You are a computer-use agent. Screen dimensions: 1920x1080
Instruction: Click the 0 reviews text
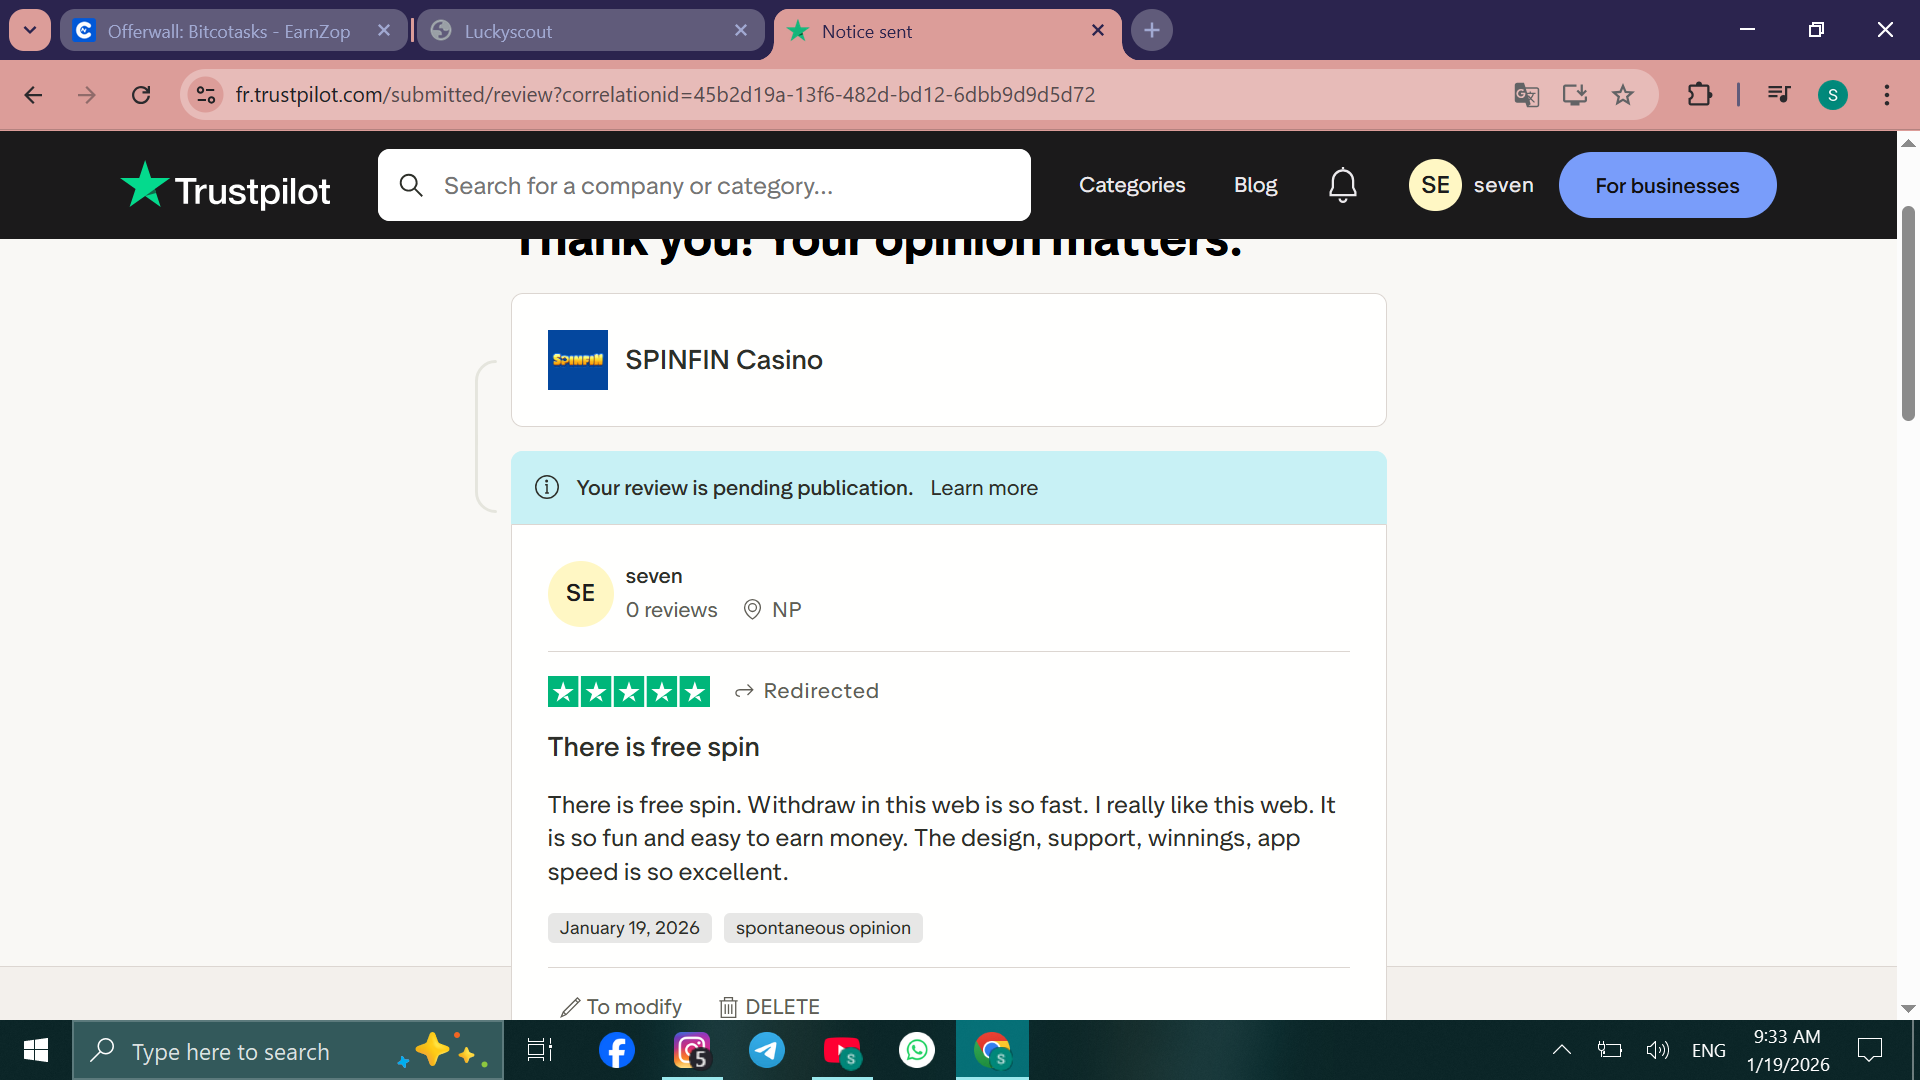pos(672,610)
